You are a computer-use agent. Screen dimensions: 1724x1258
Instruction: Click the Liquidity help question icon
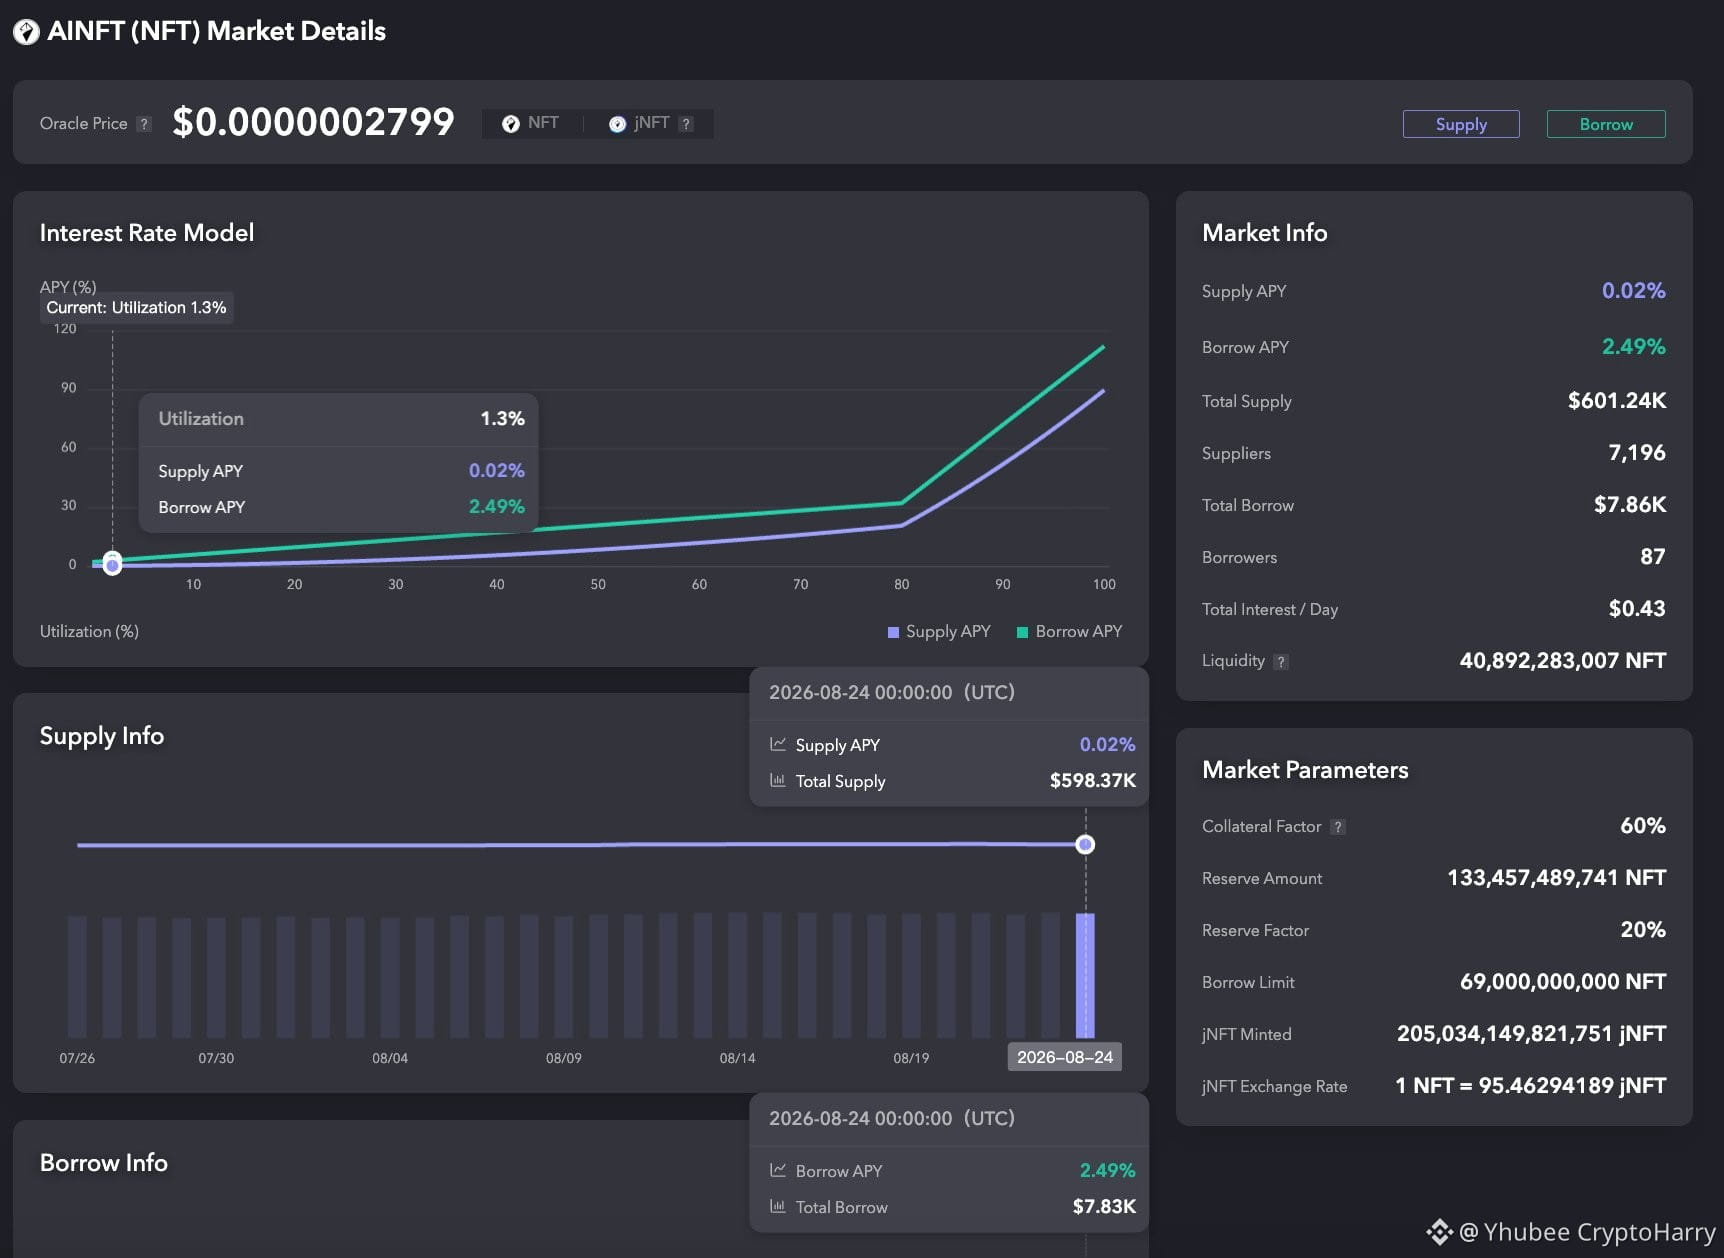[1281, 661]
